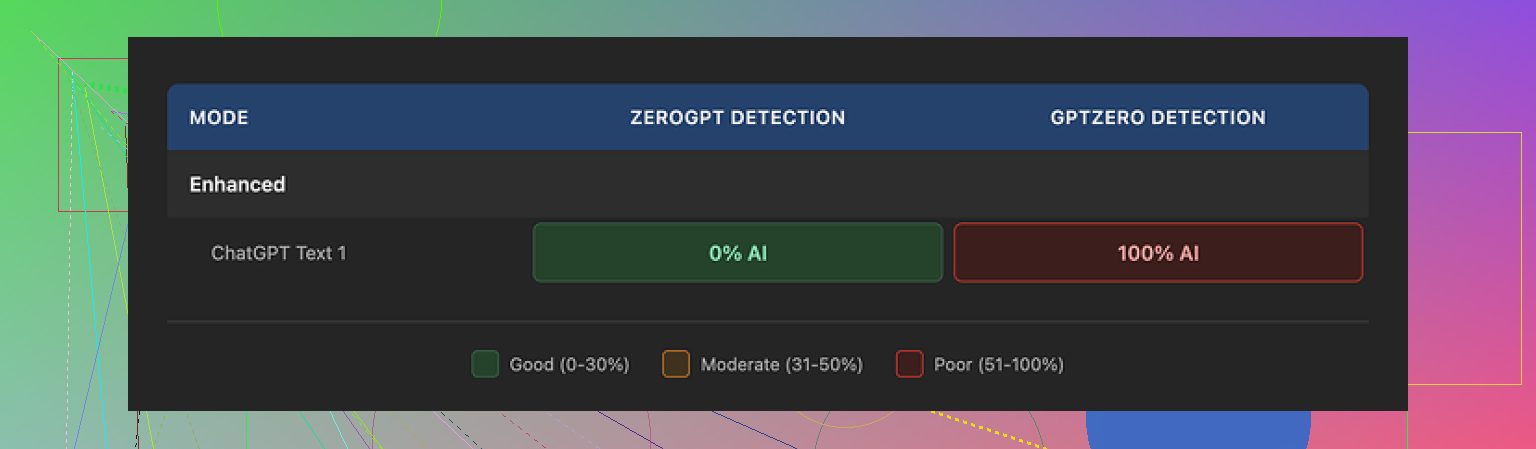
Task: Click the GPTZERO DETECTION column header
Action: pyautogui.click(x=1158, y=118)
